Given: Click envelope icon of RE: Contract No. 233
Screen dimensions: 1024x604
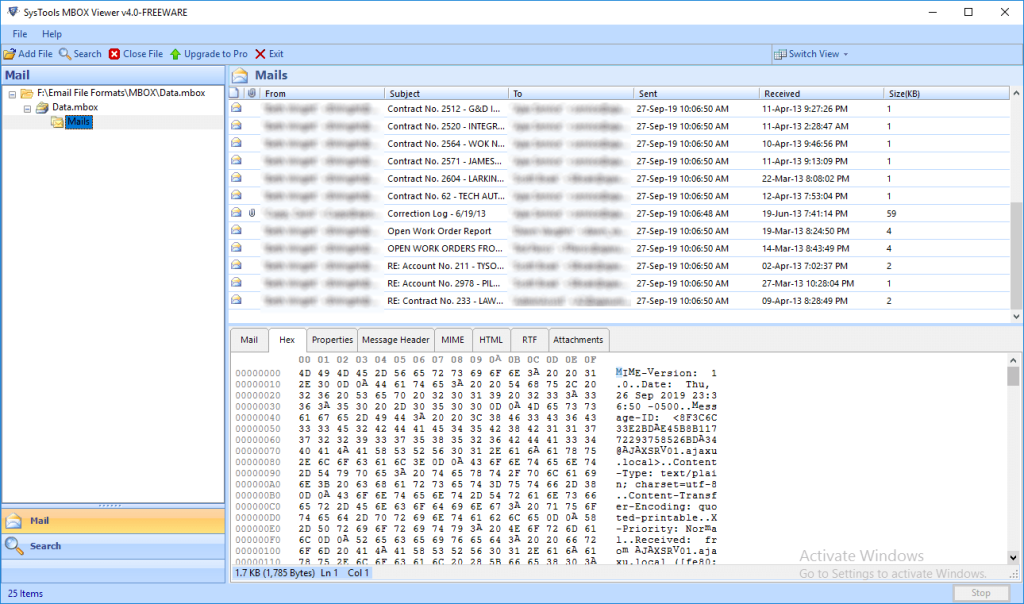Looking at the screenshot, I should [236, 300].
